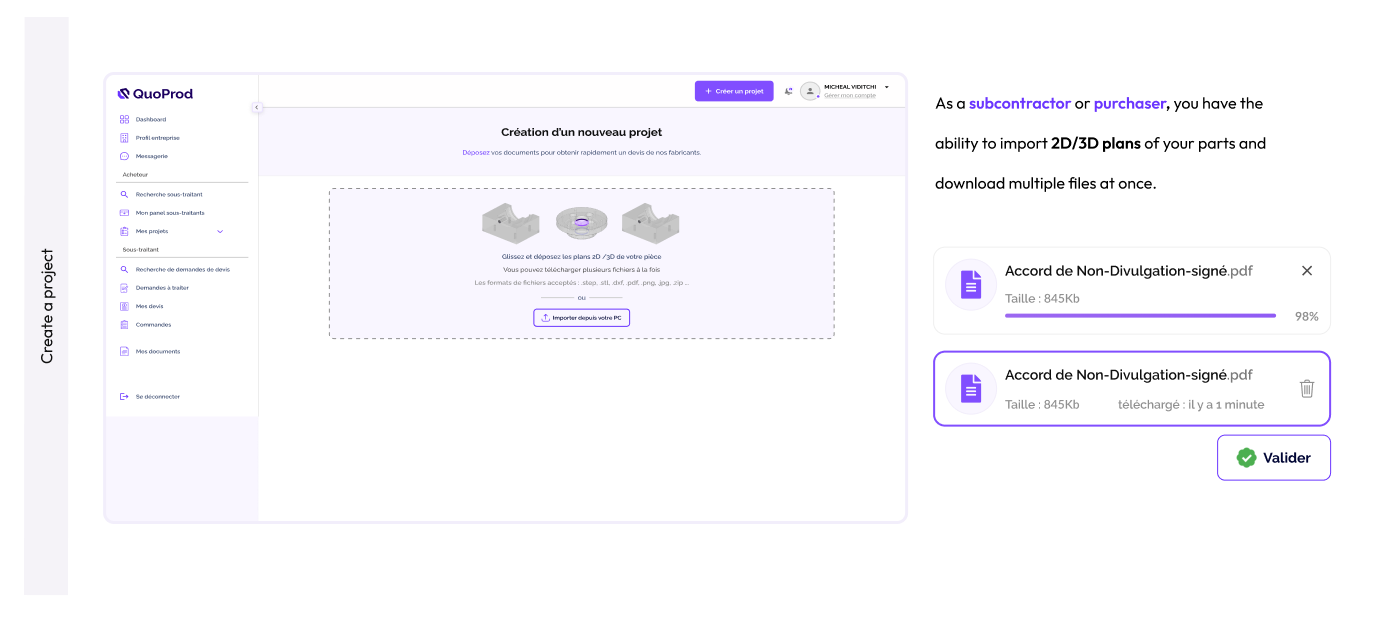Collapse the sidebar with the arrow chevron
Viewport: 1400px width, 624px height.
tap(258, 105)
